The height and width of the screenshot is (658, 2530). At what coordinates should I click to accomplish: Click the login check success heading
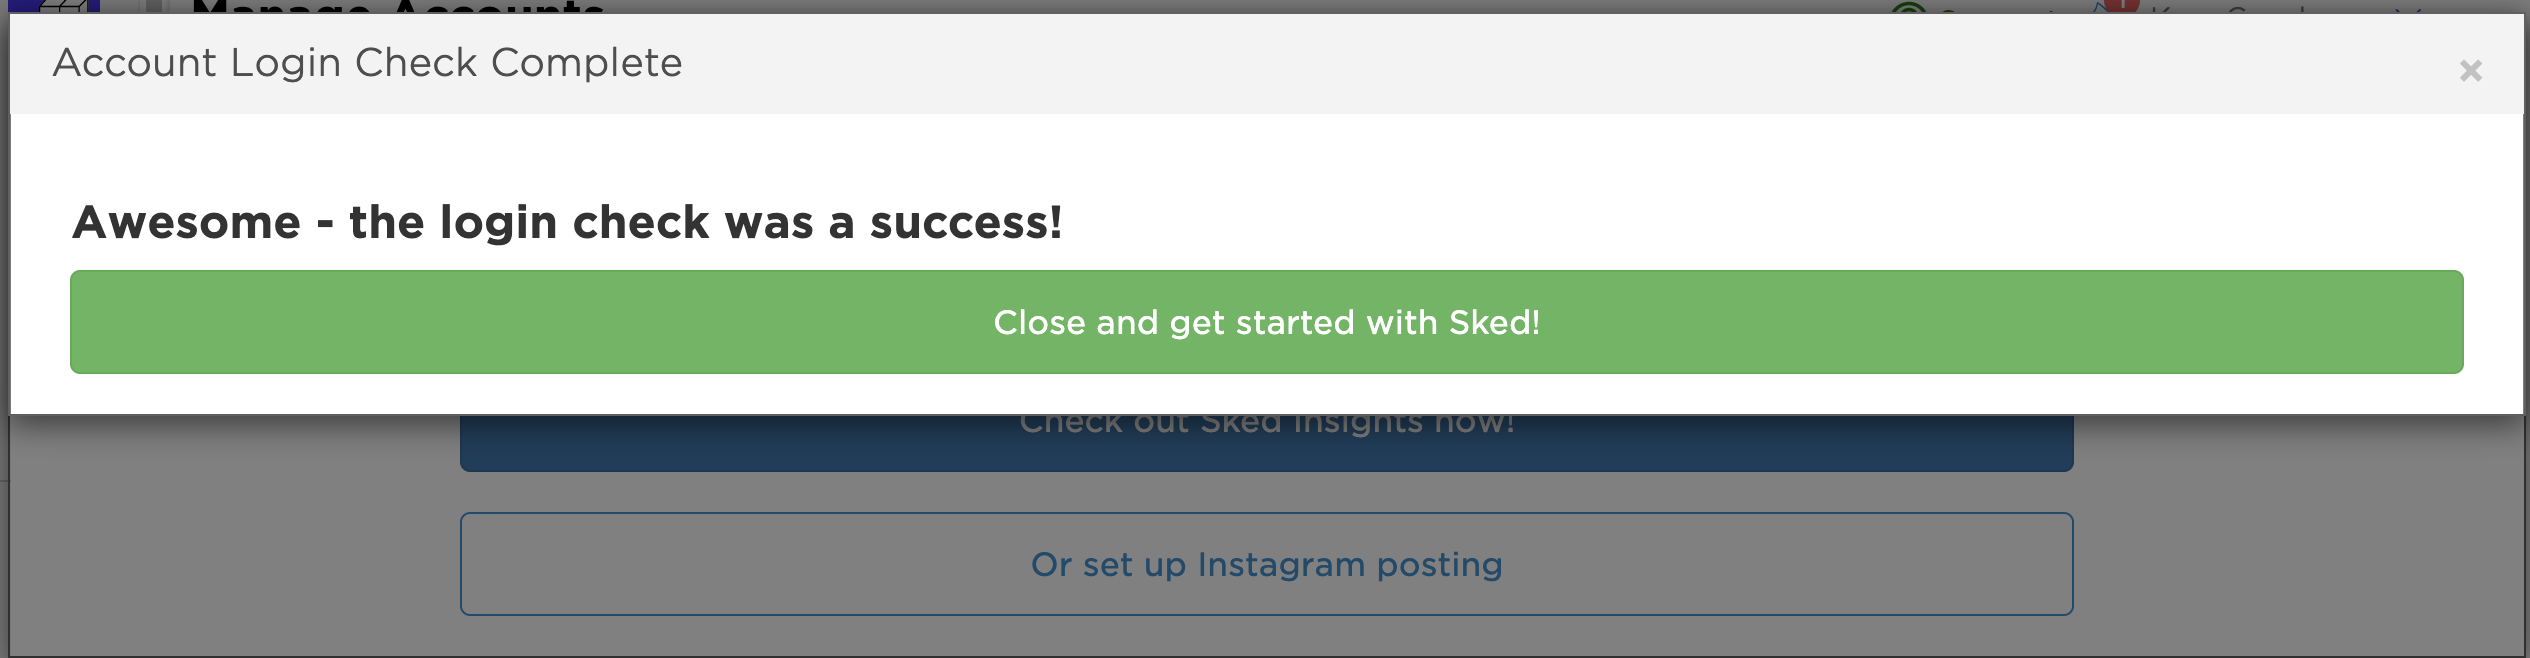pos(567,222)
